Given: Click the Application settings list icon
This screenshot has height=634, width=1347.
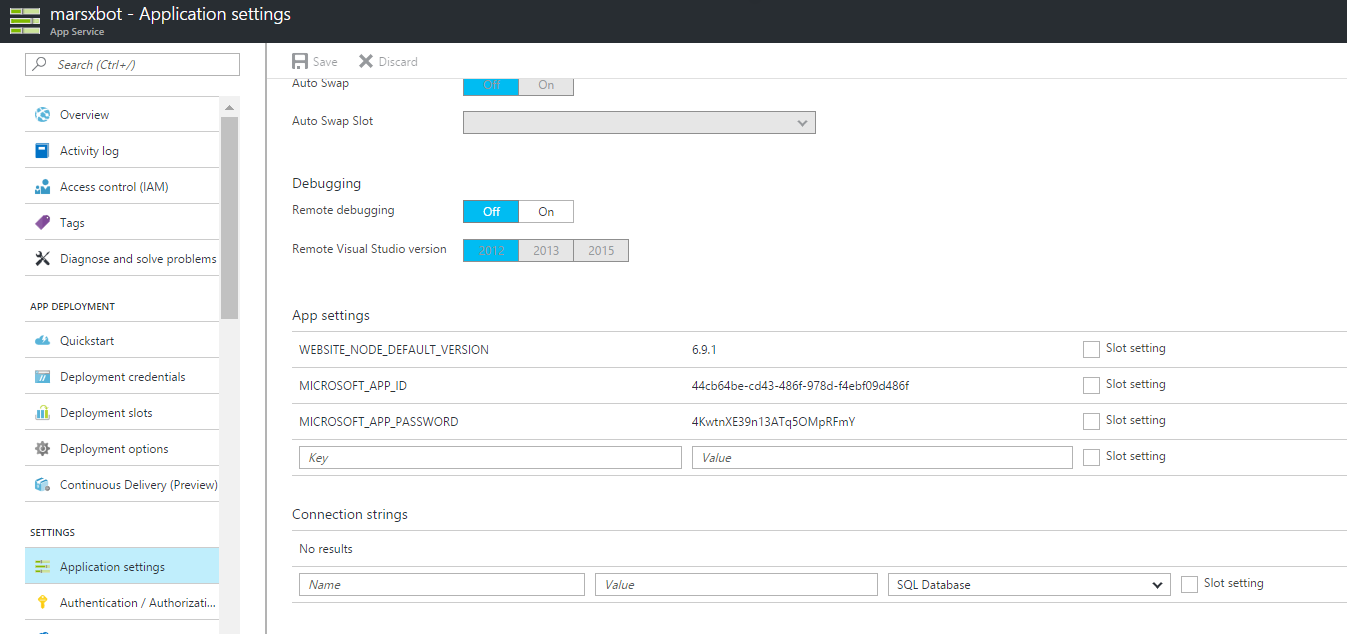Looking at the screenshot, I should [x=42, y=567].
